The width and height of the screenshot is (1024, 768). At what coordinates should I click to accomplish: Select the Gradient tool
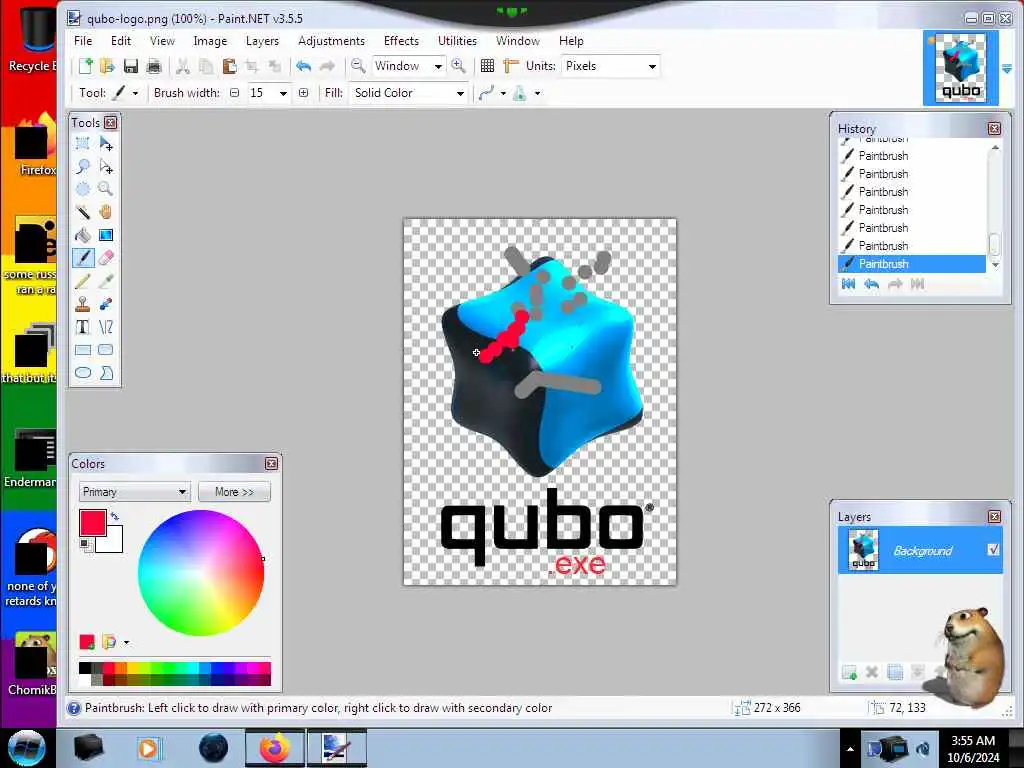click(x=106, y=235)
